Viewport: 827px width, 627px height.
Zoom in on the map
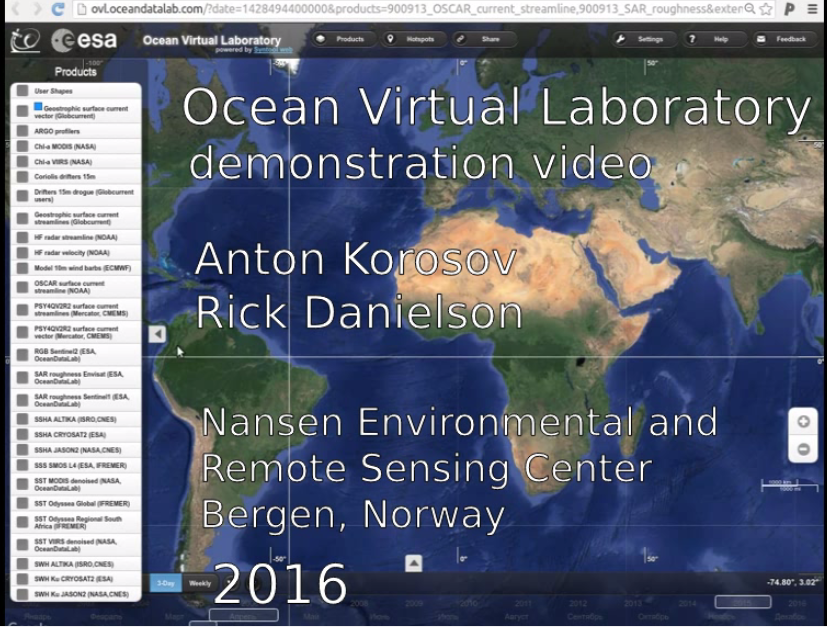pyautogui.click(x=803, y=422)
